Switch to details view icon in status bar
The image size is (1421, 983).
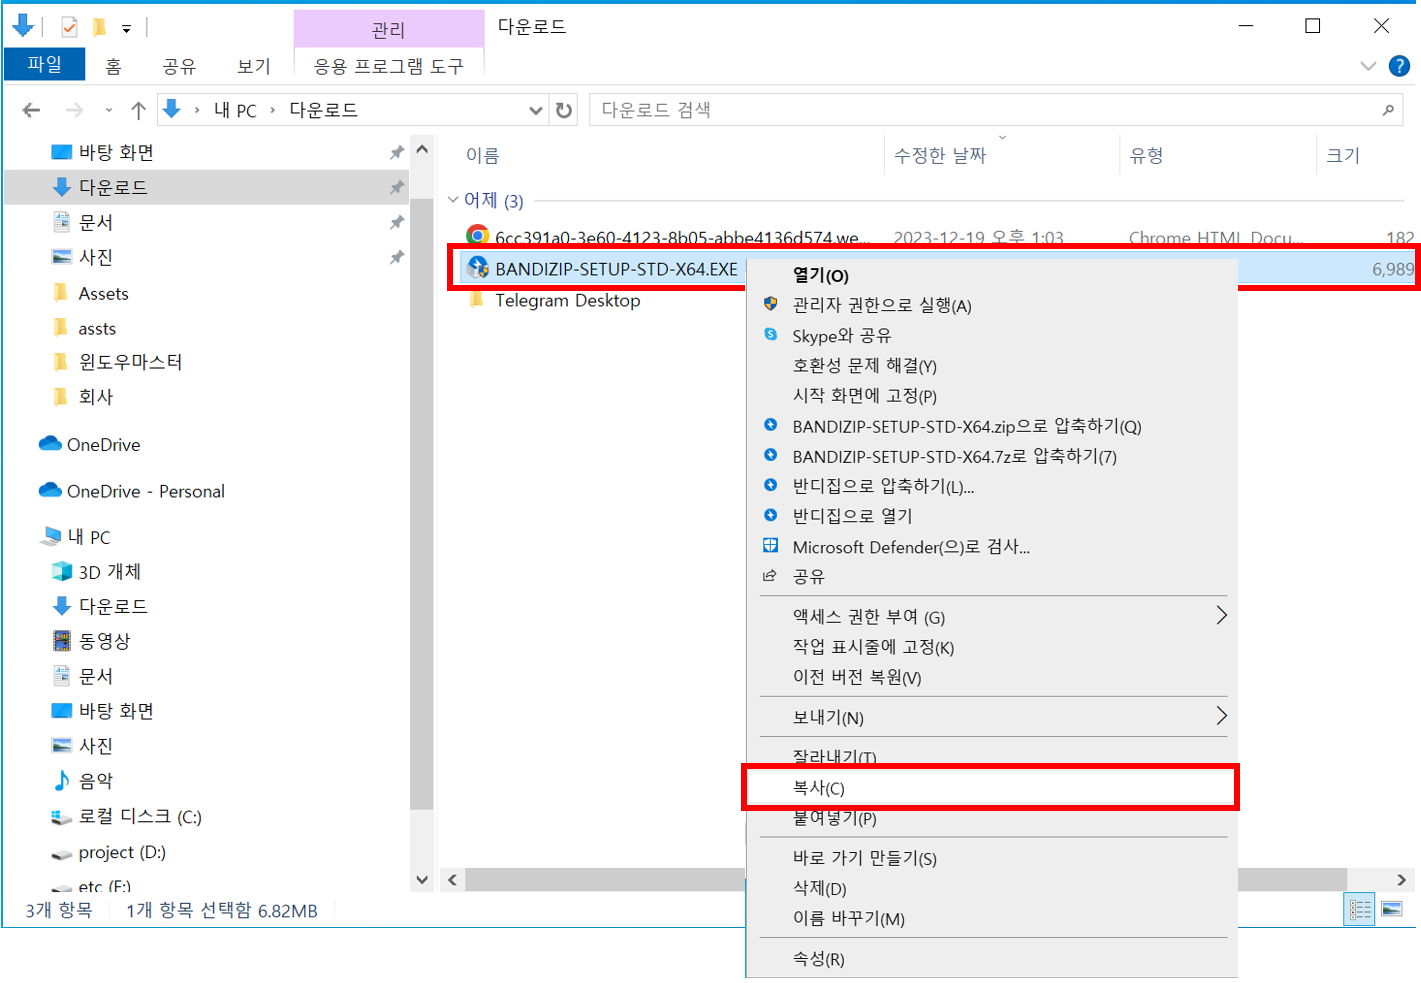1360,909
